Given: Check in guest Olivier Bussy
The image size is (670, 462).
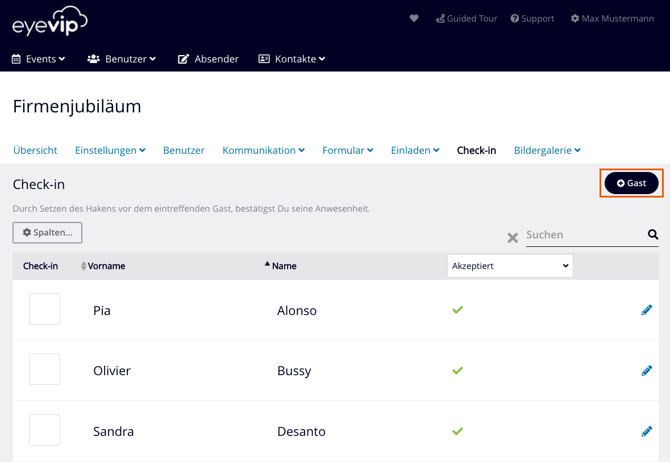Looking at the screenshot, I should [45, 370].
